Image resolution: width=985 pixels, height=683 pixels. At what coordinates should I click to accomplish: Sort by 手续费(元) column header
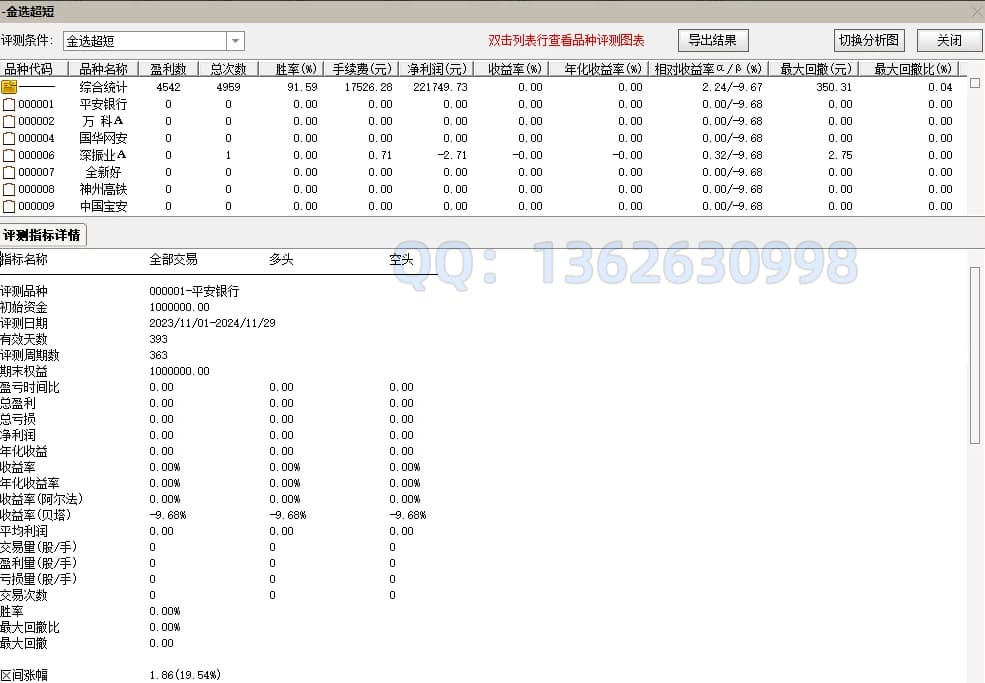[362, 68]
